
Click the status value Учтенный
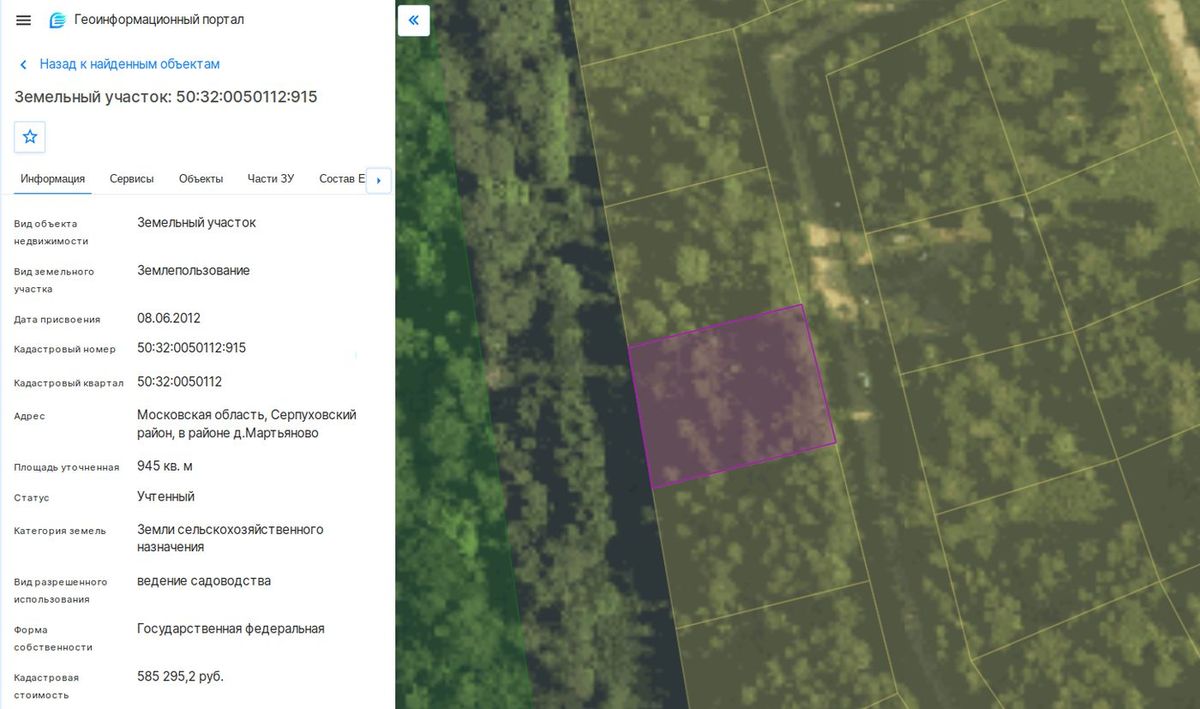[x=166, y=496]
